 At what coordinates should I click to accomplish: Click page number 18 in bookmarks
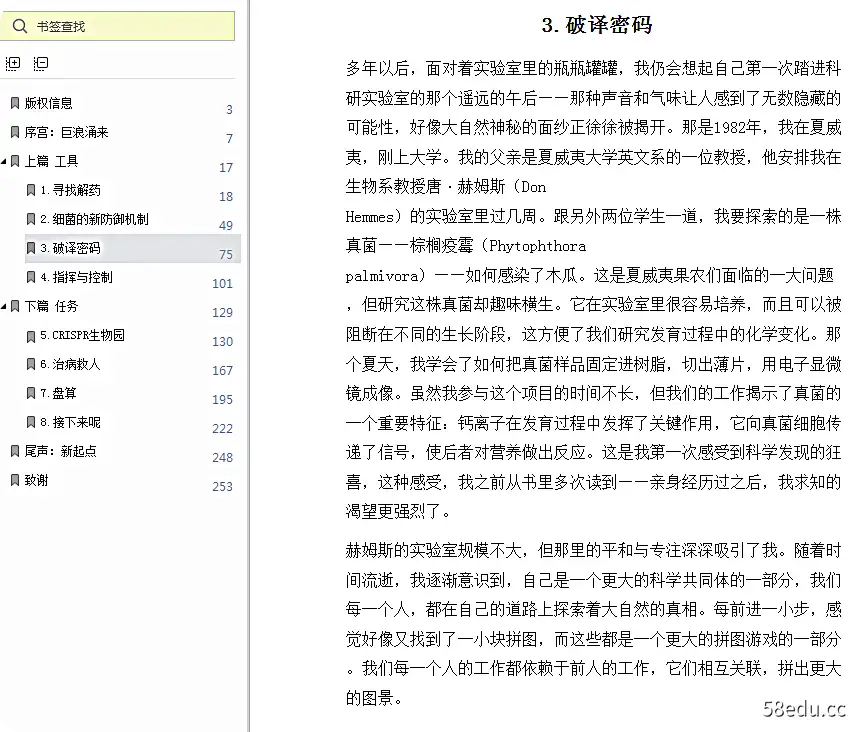[x=226, y=197]
